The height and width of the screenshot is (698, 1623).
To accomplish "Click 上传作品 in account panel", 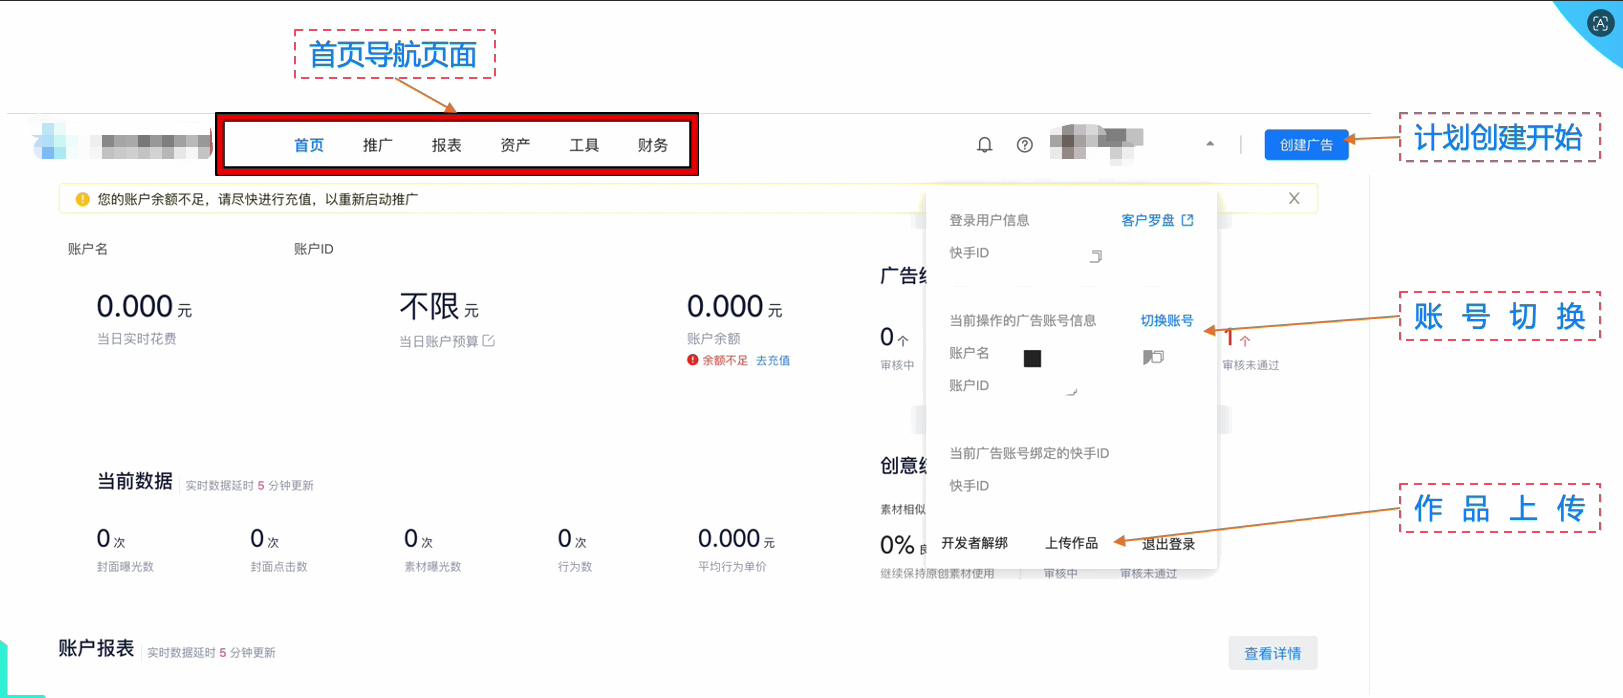I will (1072, 543).
